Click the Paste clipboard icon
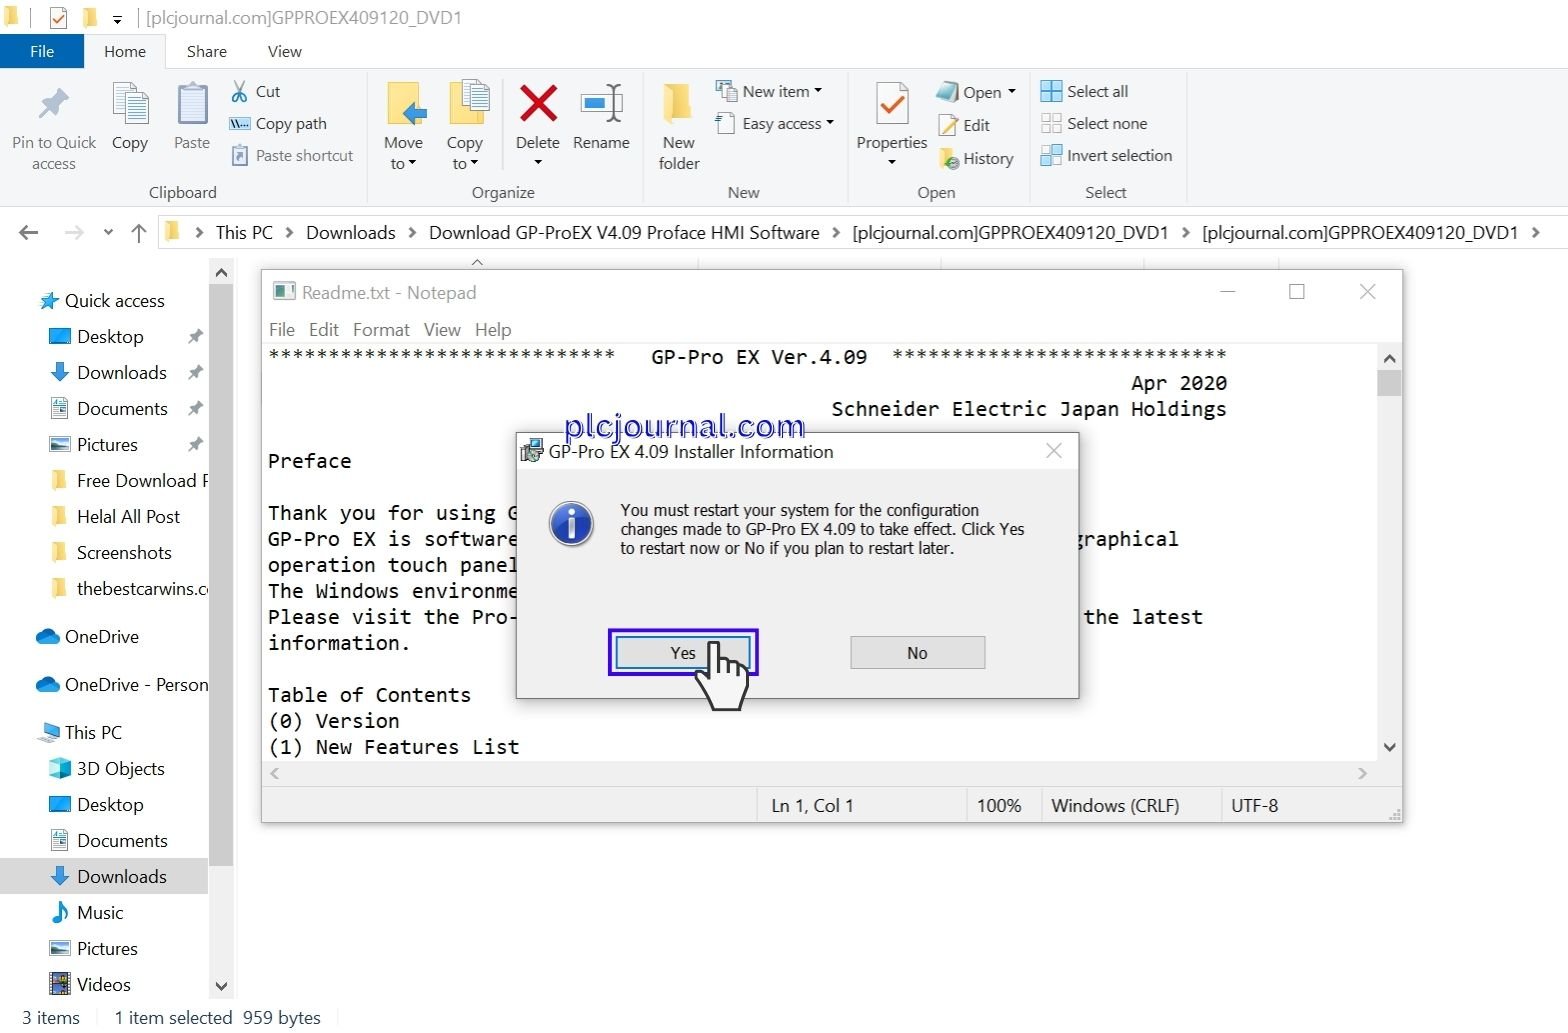1568x1033 pixels. [x=192, y=104]
